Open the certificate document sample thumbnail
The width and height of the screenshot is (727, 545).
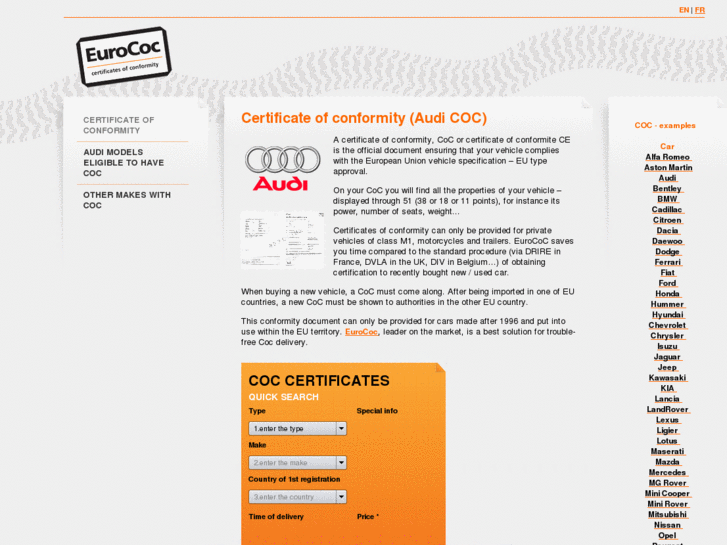282,240
